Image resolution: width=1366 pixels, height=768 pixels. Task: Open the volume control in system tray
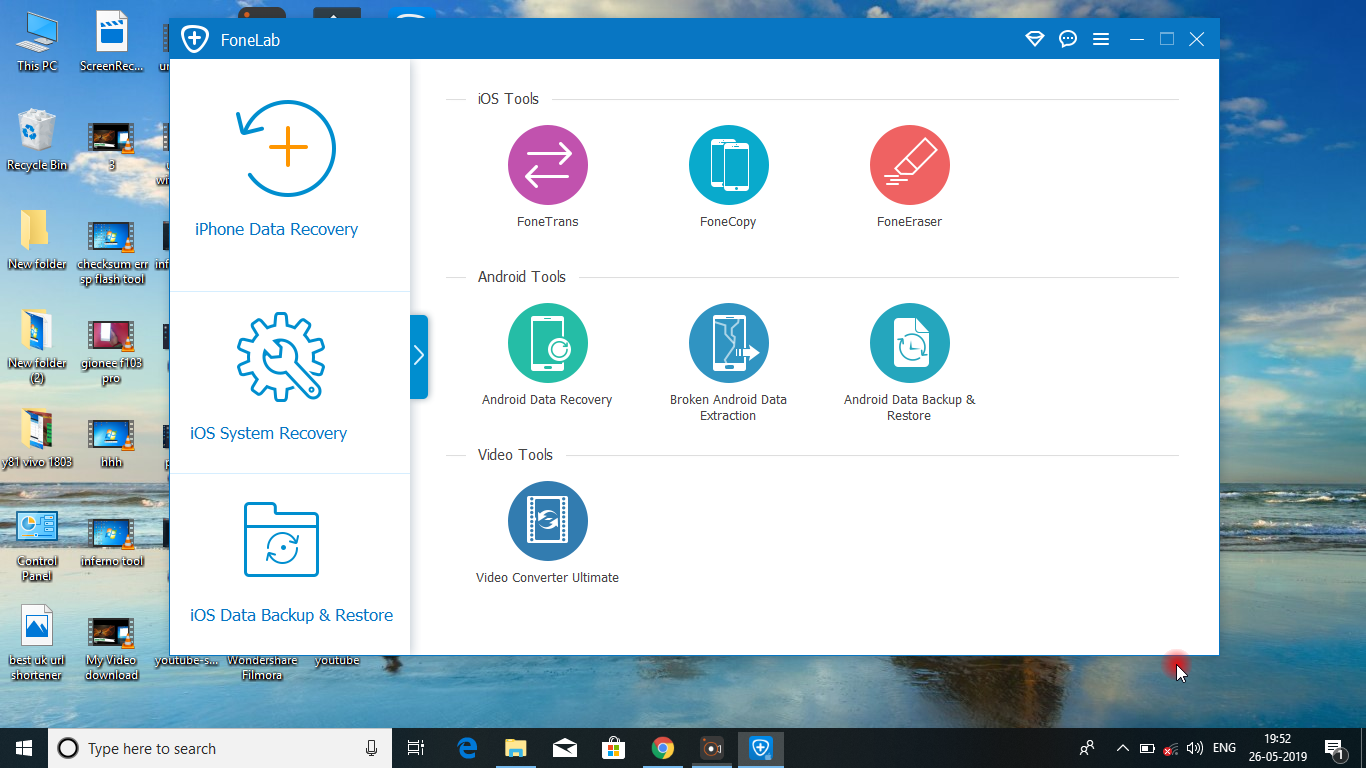point(1194,748)
